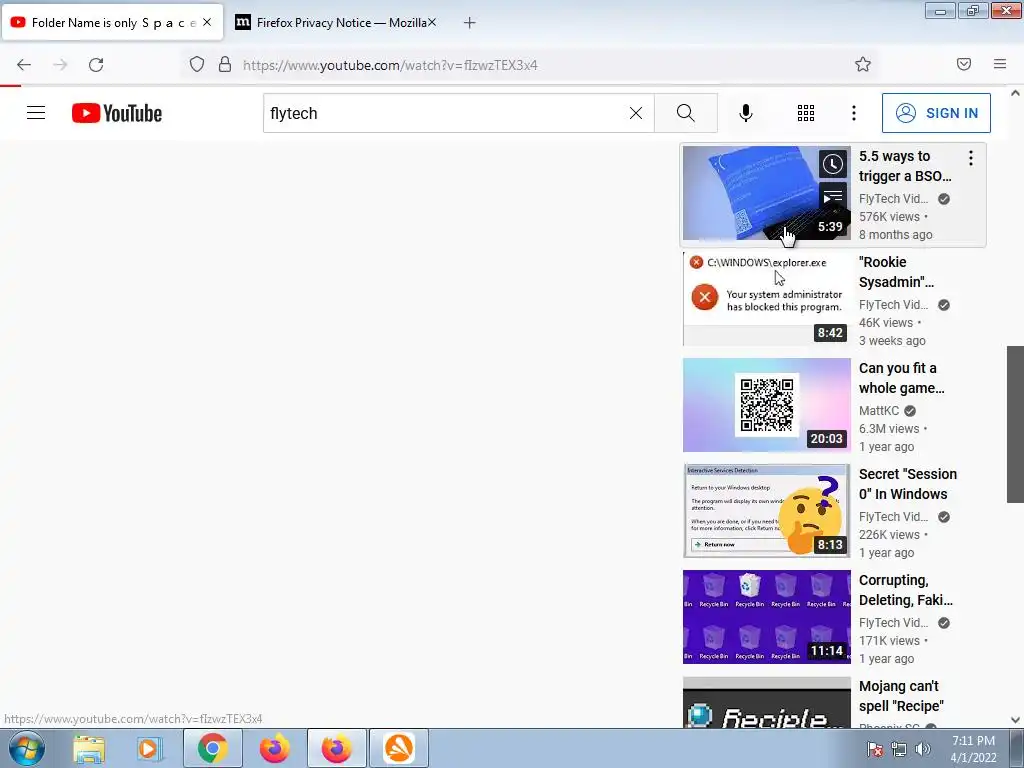Click the YouTube URL in the address bar
Image resolution: width=1024 pixels, height=768 pixels.
(390, 65)
